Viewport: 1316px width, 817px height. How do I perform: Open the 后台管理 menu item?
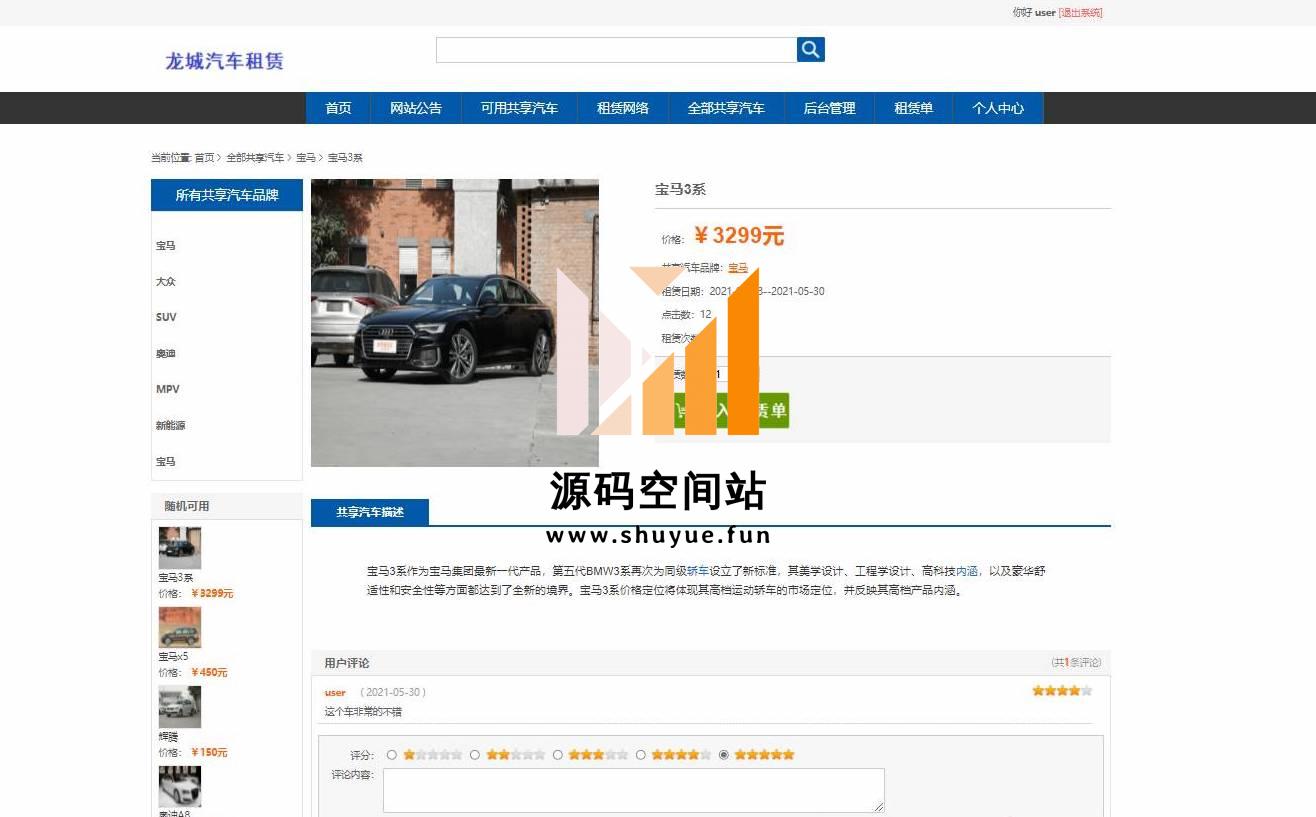point(829,108)
